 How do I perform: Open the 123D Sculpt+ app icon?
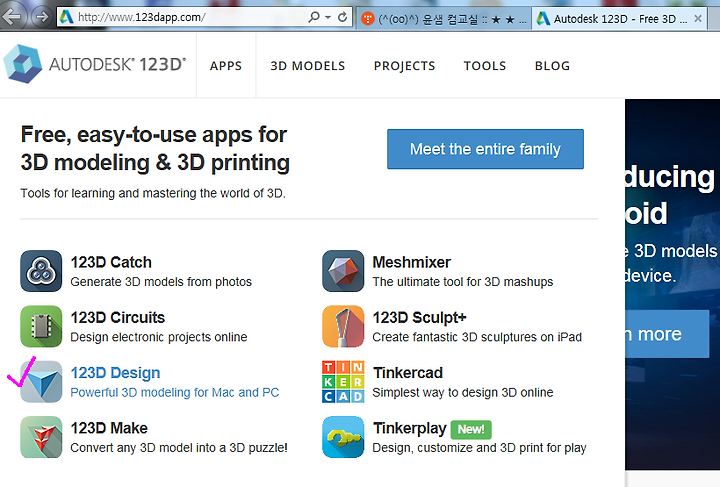click(343, 326)
